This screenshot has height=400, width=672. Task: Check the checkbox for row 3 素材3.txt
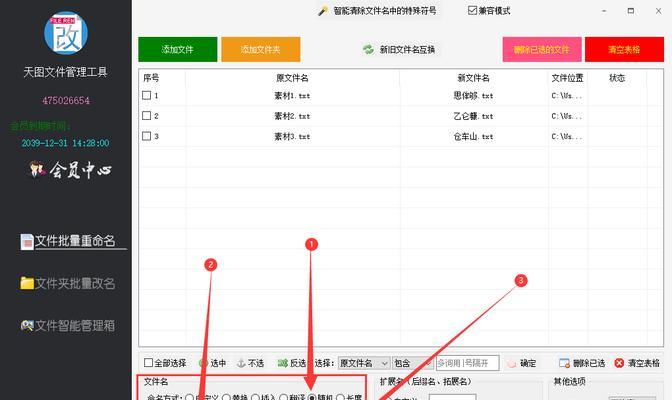click(x=147, y=136)
